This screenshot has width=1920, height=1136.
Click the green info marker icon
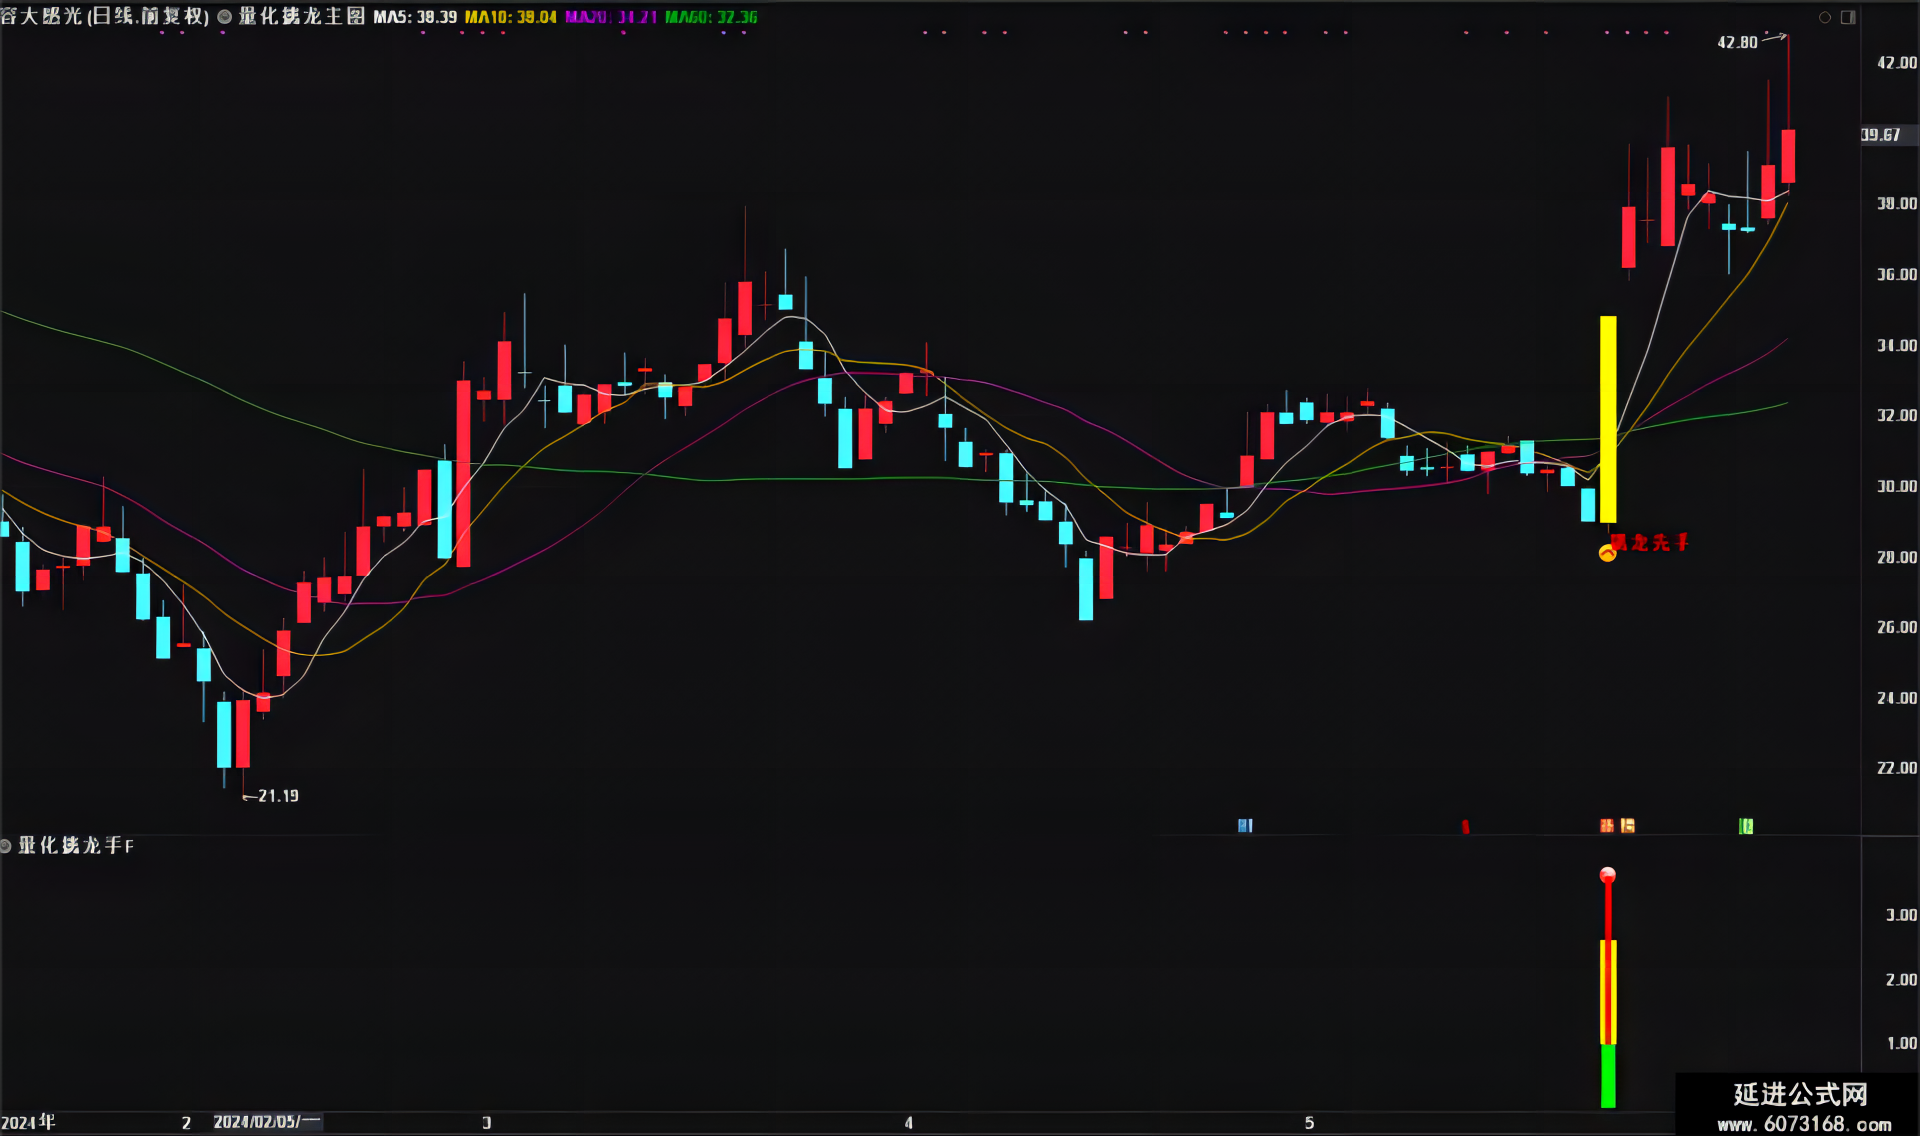pyautogui.click(x=1746, y=825)
